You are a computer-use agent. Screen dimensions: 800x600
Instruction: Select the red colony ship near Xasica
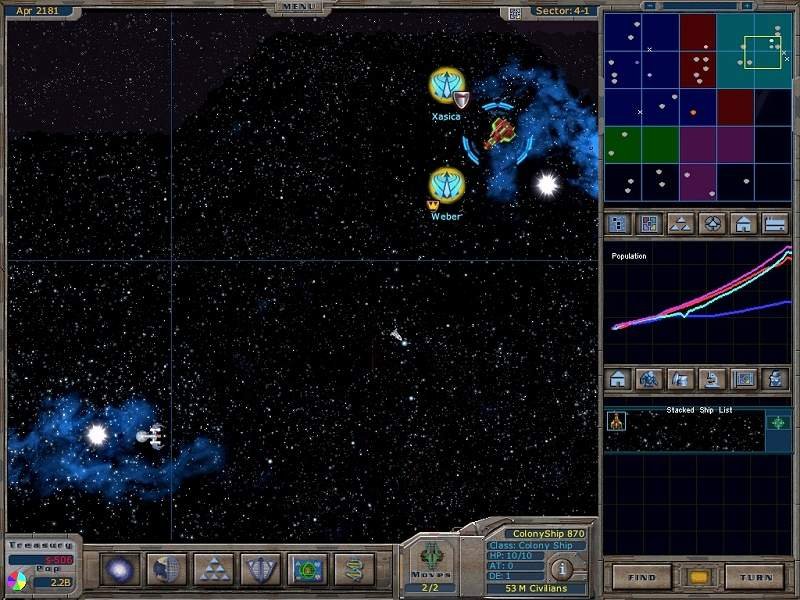coord(499,134)
